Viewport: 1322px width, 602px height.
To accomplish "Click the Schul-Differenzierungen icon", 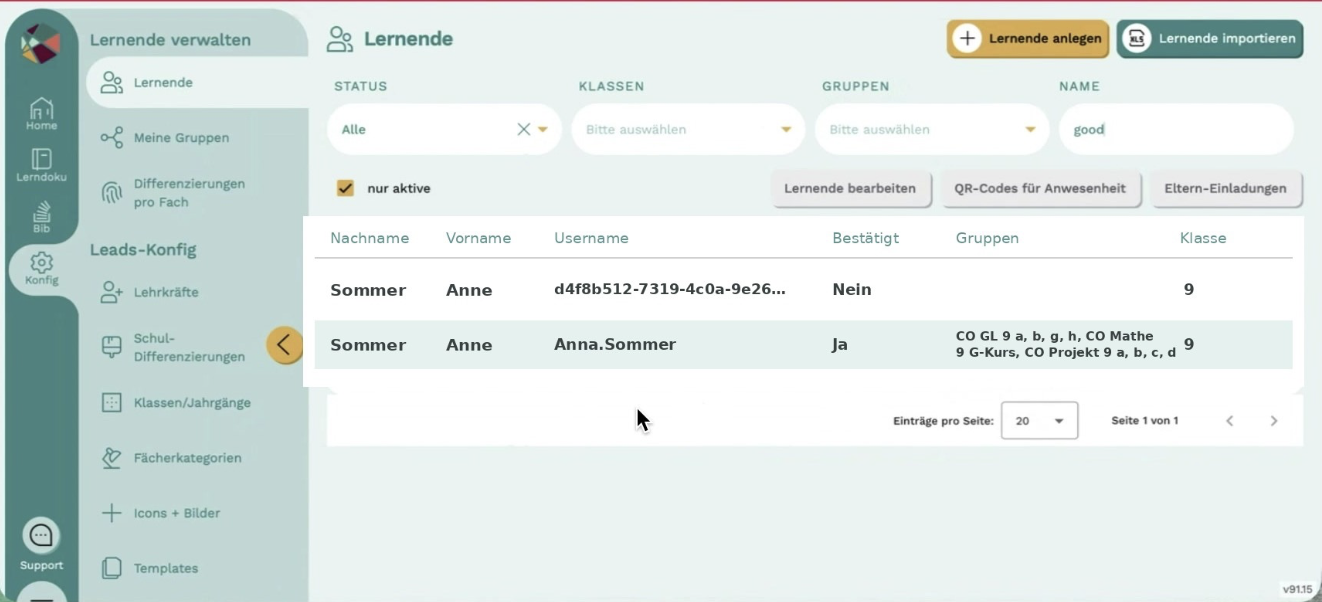I will click(112, 347).
